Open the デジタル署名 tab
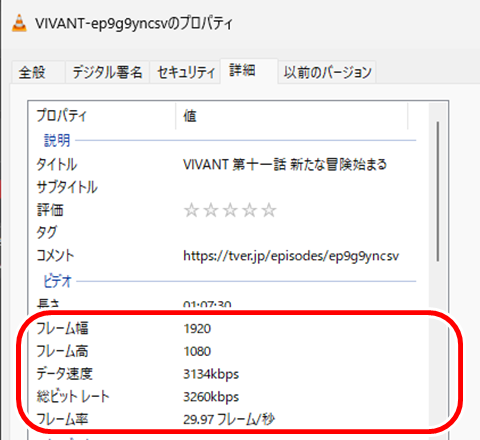The width and height of the screenshot is (480, 440). pyautogui.click(x=107, y=72)
